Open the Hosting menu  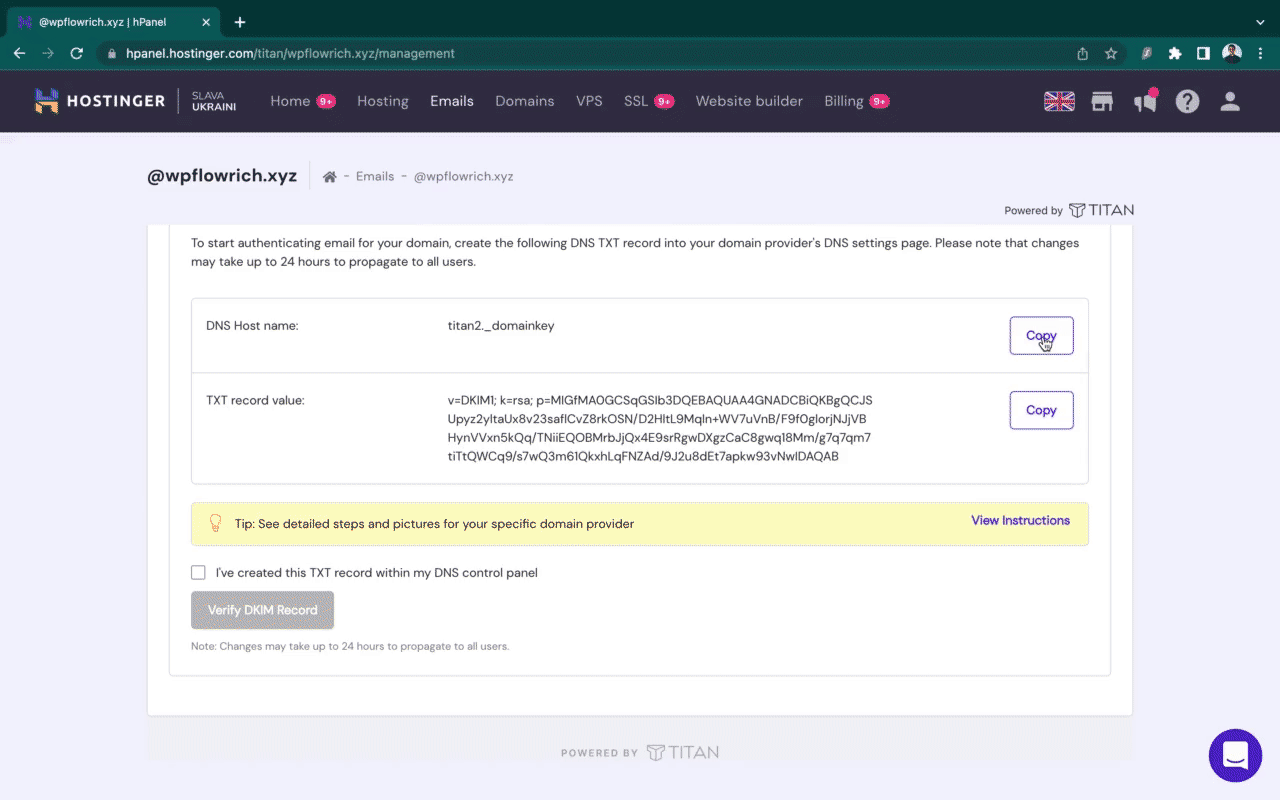click(x=383, y=101)
